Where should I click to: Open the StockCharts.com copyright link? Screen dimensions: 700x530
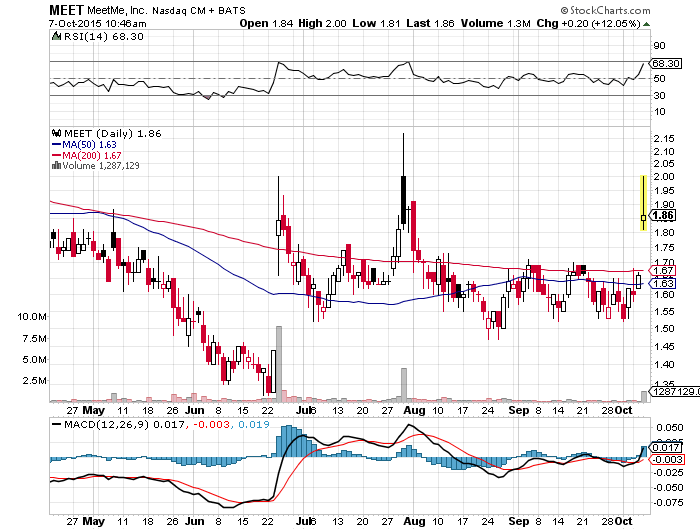tap(606, 10)
